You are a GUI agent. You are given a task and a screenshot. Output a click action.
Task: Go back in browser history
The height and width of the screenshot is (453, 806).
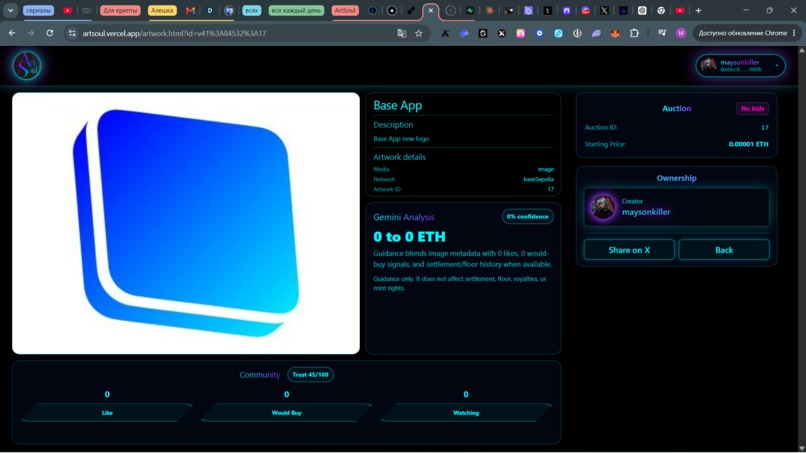12,33
